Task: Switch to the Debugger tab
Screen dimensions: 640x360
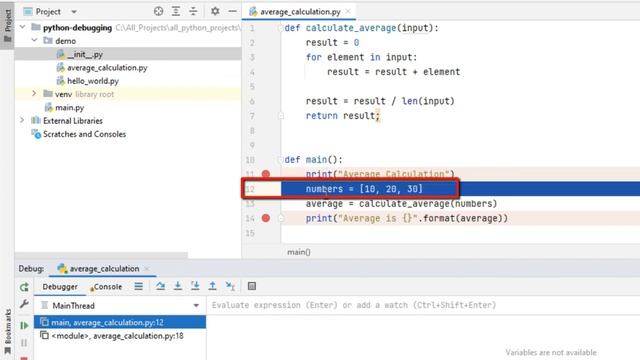Action: coord(60,287)
